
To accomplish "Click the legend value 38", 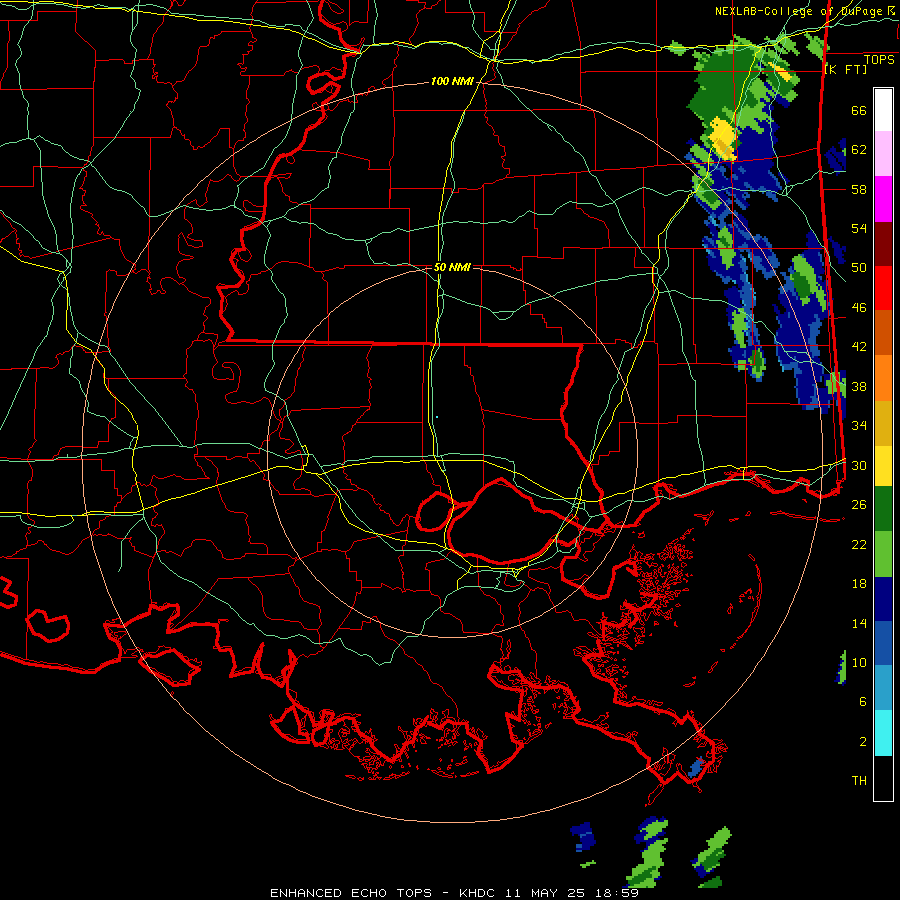I will [x=859, y=387].
